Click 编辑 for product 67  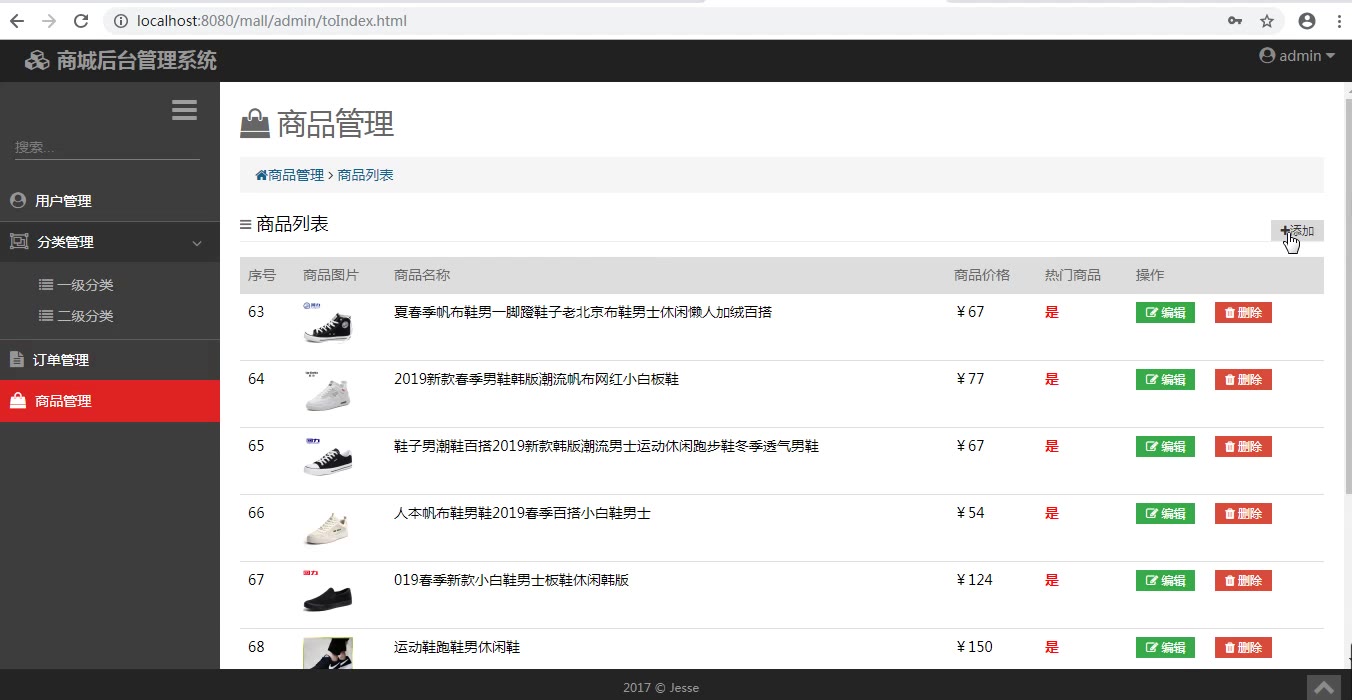[x=1165, y=581]
